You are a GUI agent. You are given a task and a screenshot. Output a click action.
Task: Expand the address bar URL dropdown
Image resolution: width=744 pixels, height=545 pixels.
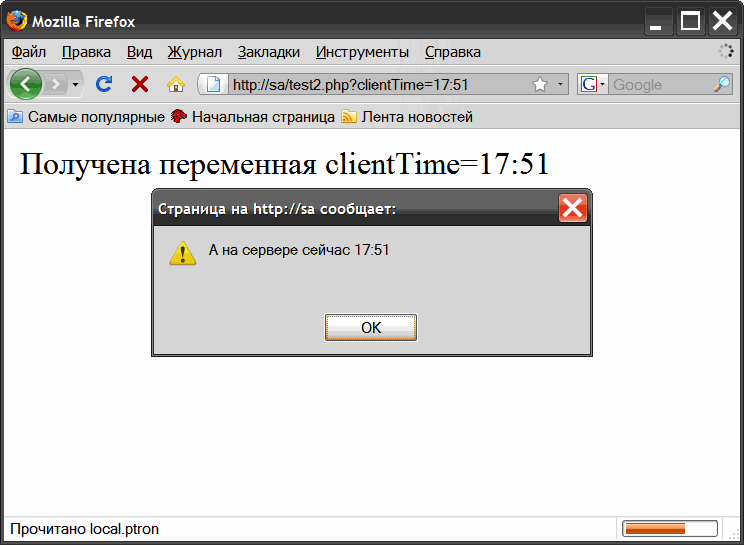point(560,85)
